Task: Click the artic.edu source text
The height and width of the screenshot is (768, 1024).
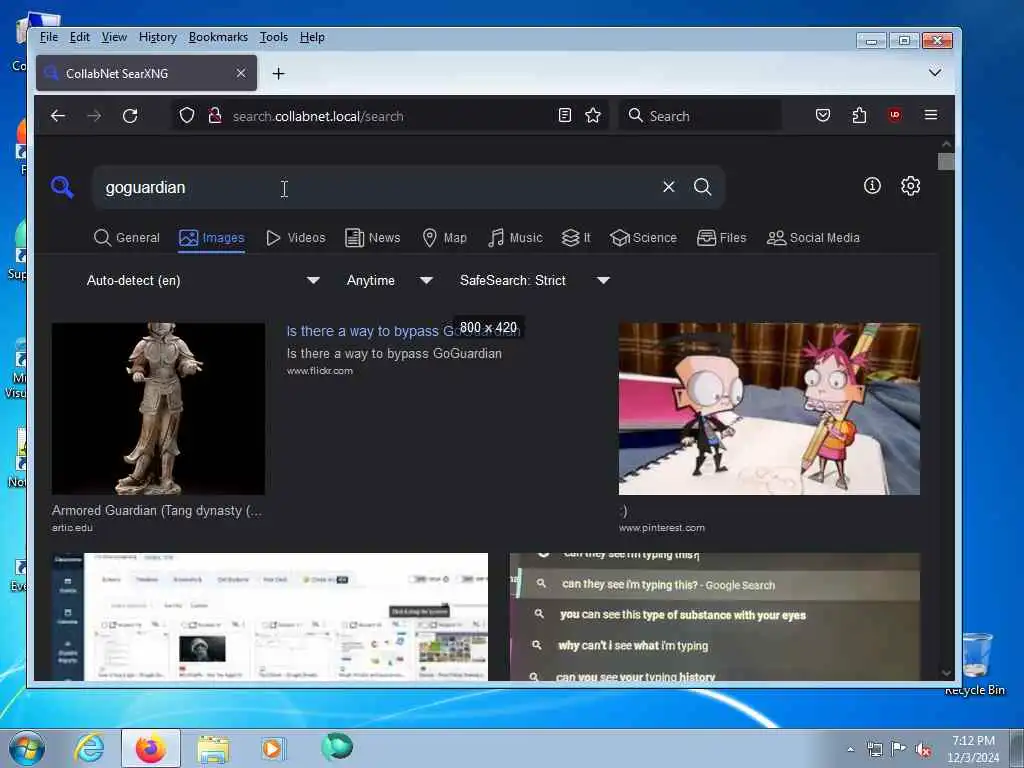Action: tap(72, 528)
